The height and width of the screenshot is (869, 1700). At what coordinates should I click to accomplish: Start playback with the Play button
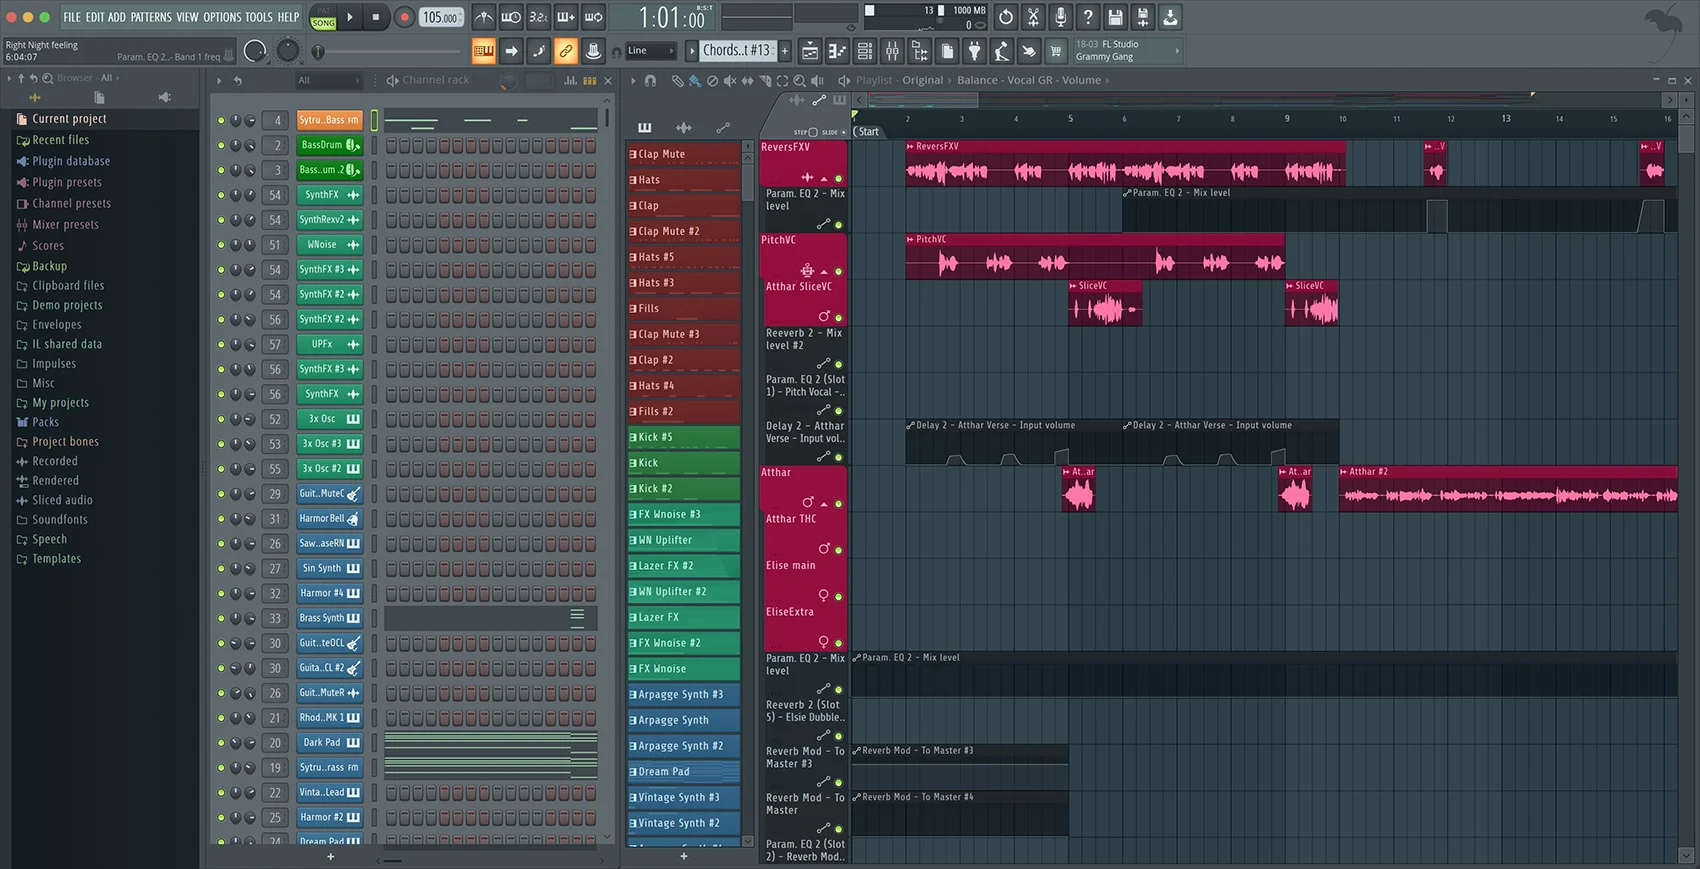coord(350,17)
